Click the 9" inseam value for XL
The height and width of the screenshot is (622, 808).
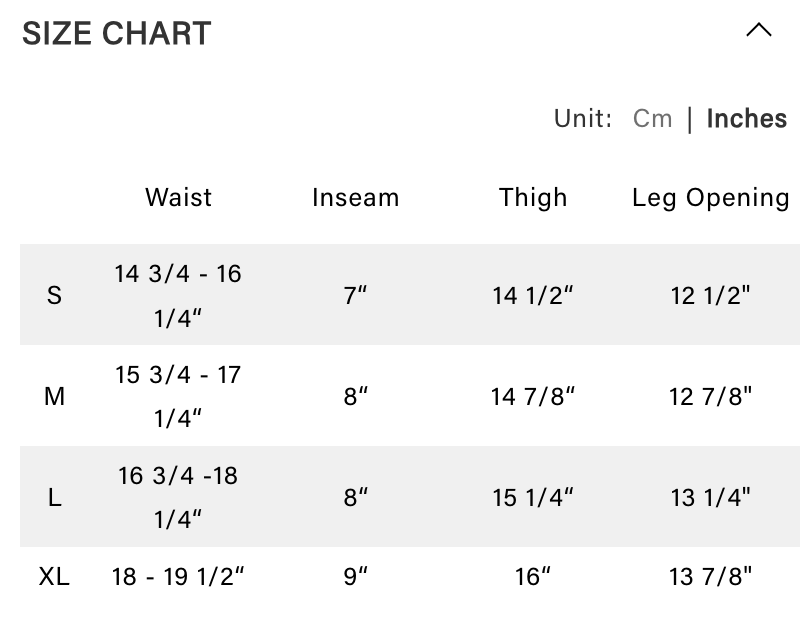click(355, 576)
